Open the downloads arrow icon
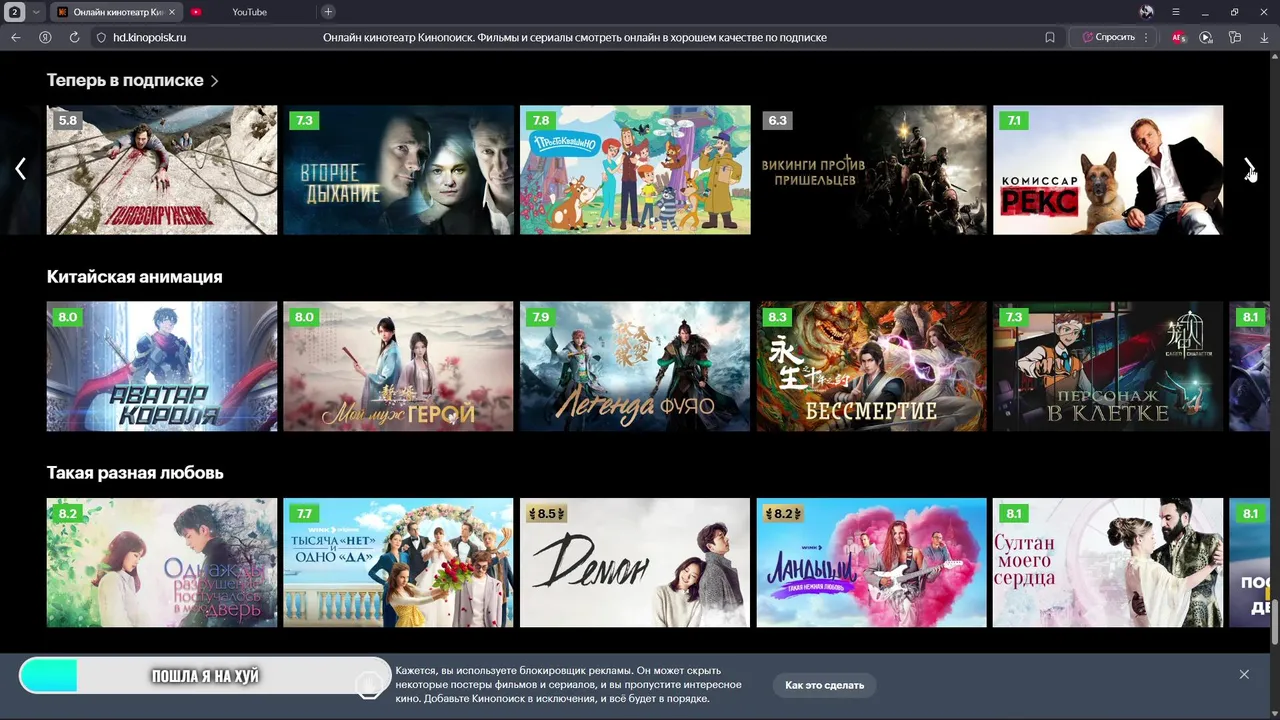Screen dimensions: 1280x720 (1263, 37)
